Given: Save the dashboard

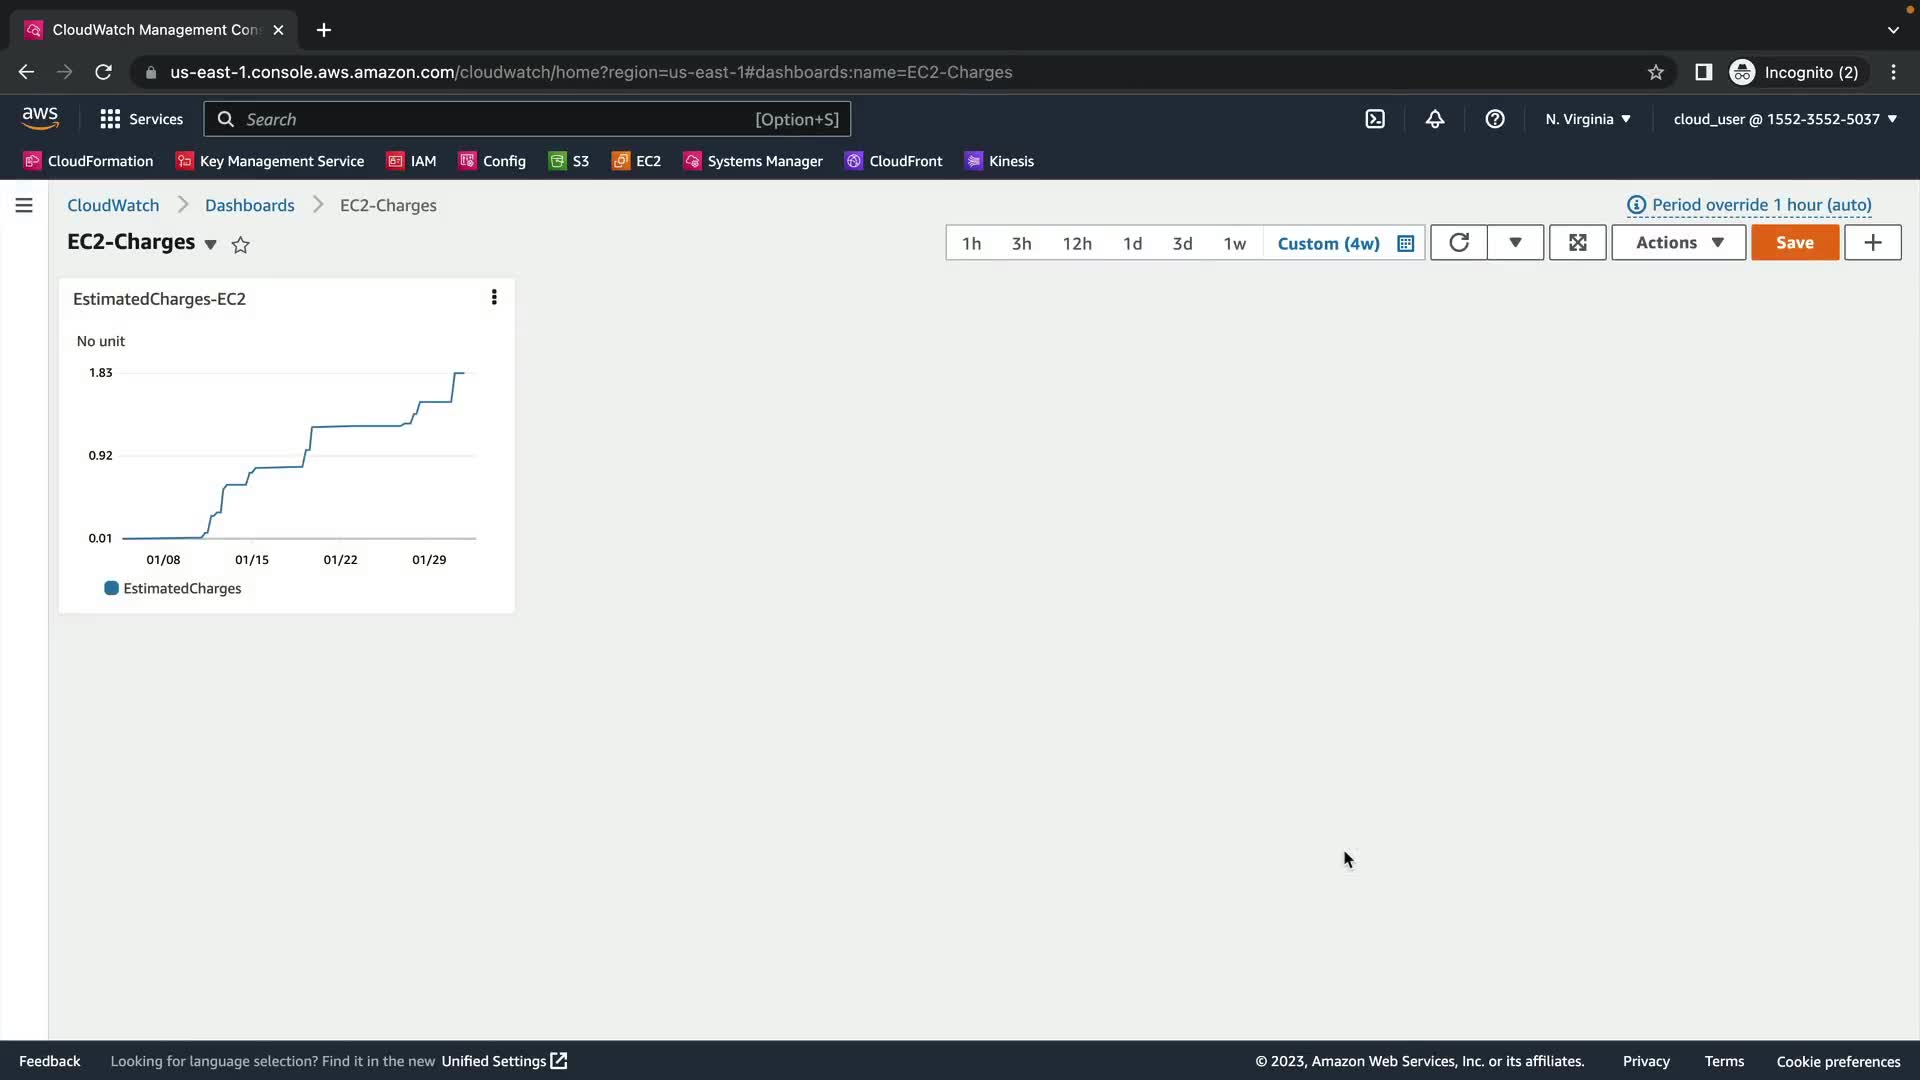Looking at the screenshot, I should [1794, 243].
